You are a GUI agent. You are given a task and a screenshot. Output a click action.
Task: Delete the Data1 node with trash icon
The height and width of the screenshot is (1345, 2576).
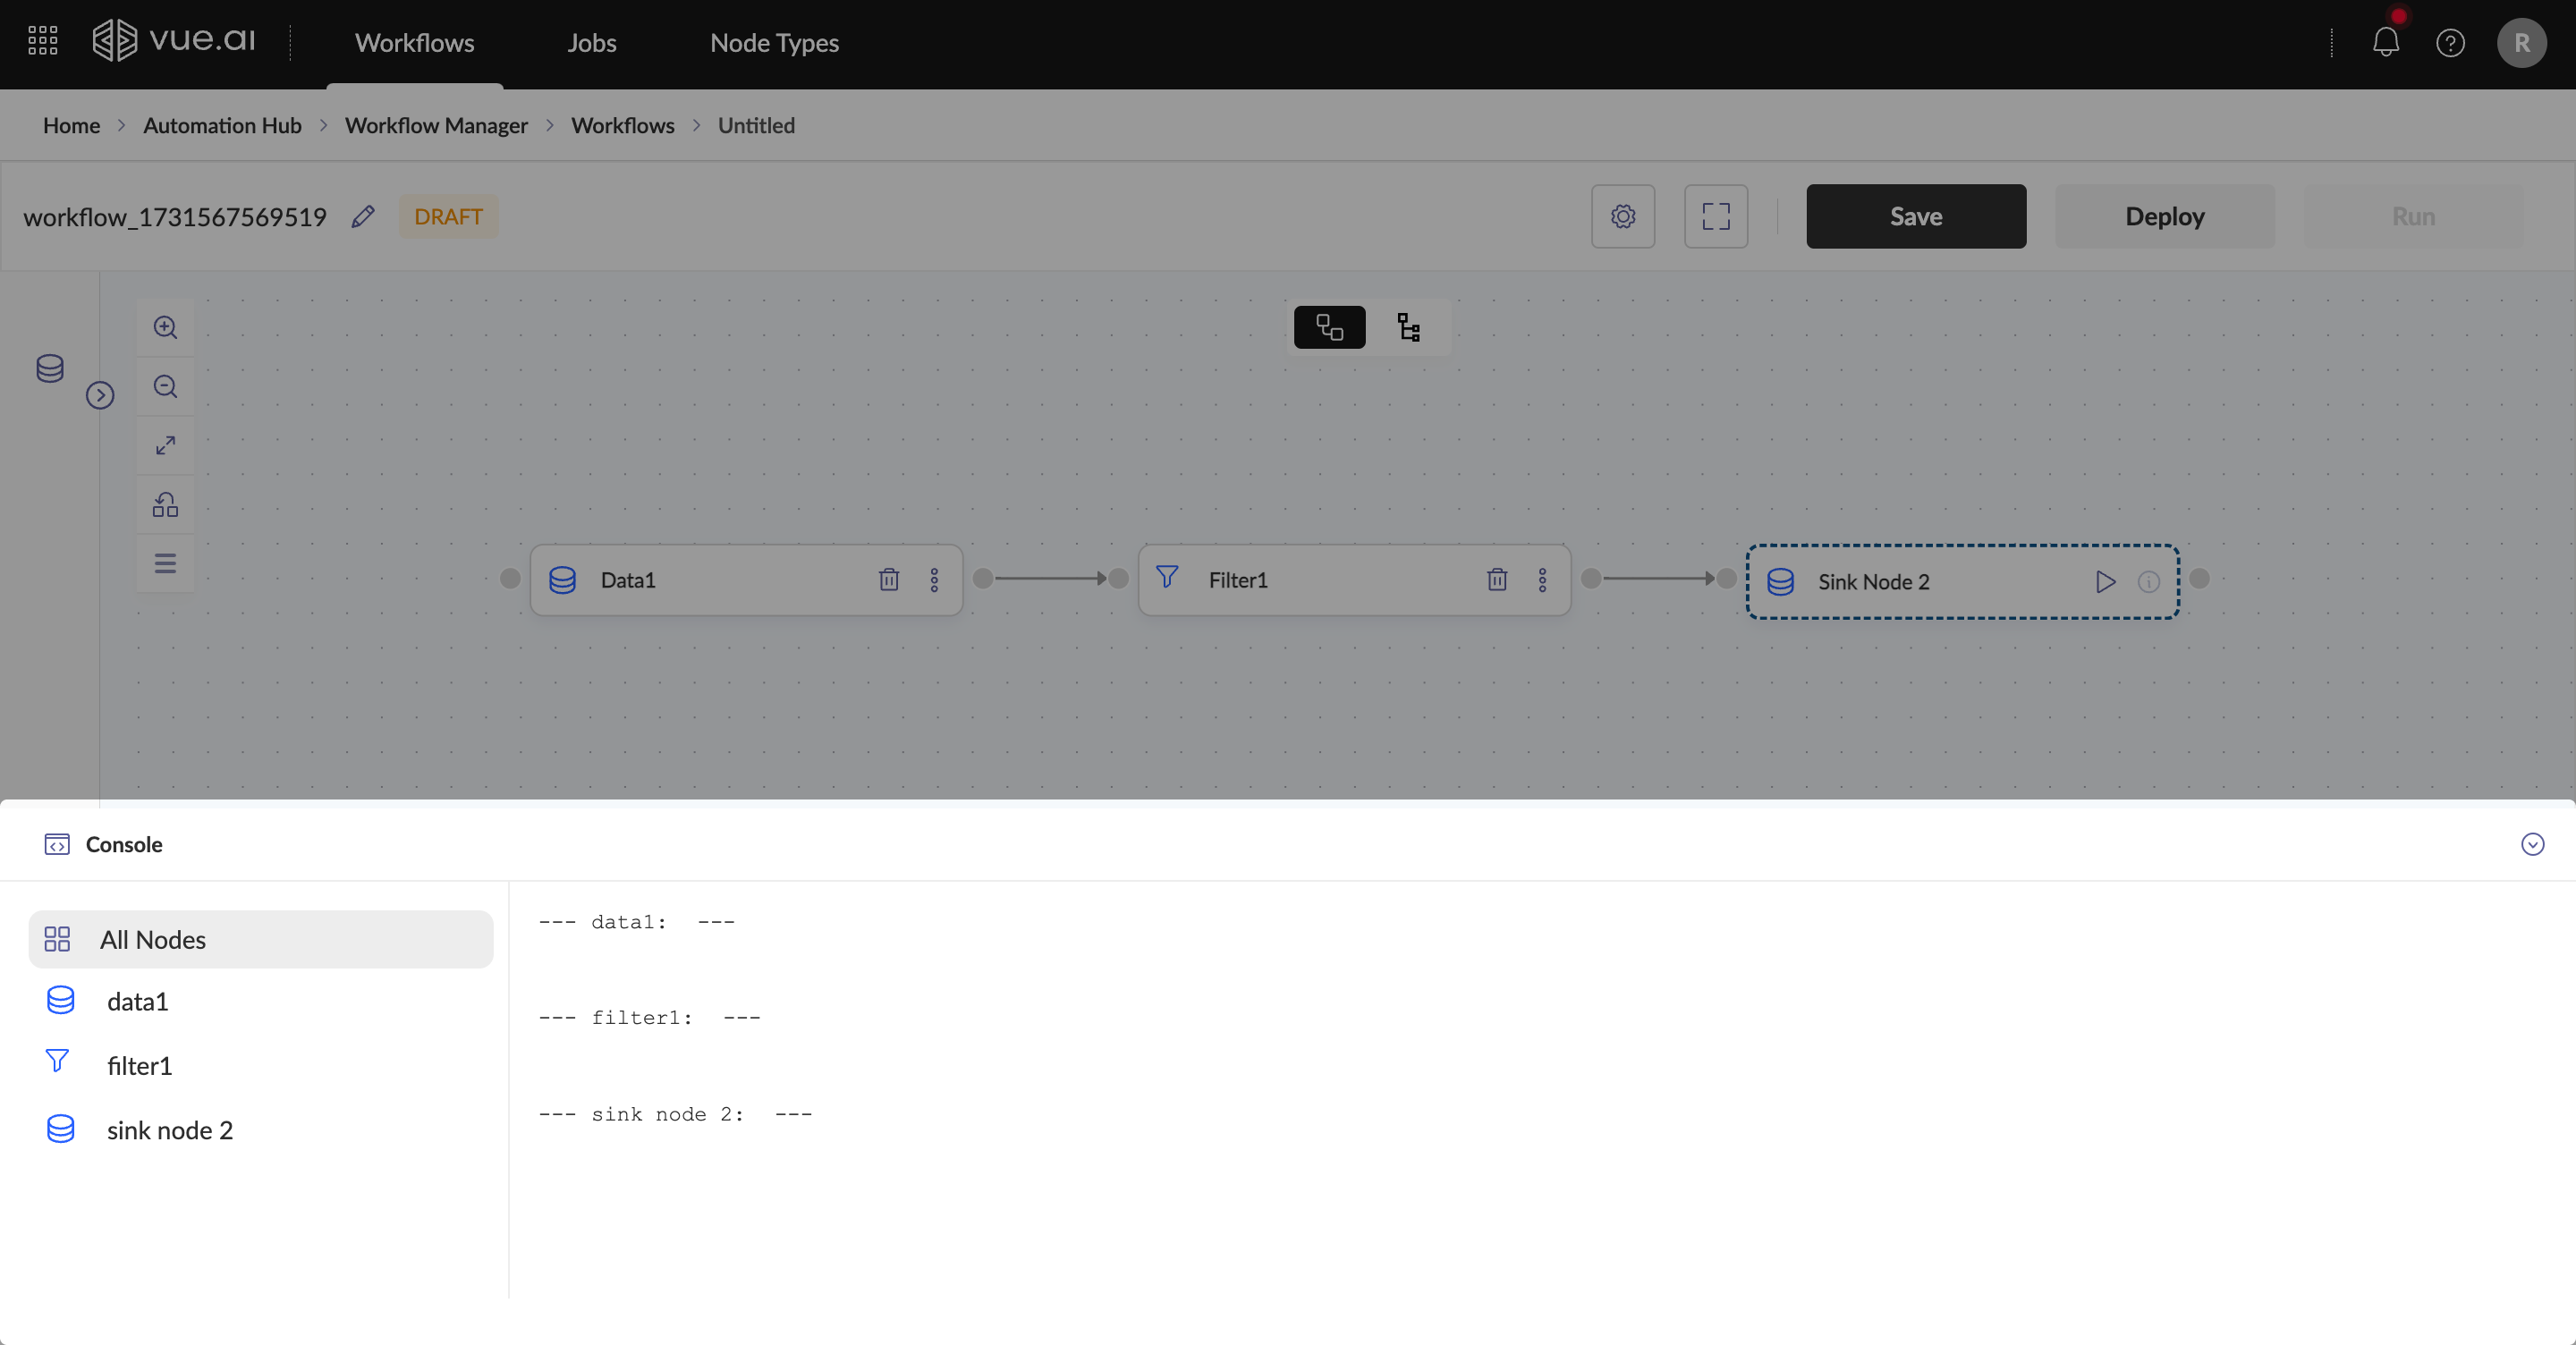[x=888, y=580]
